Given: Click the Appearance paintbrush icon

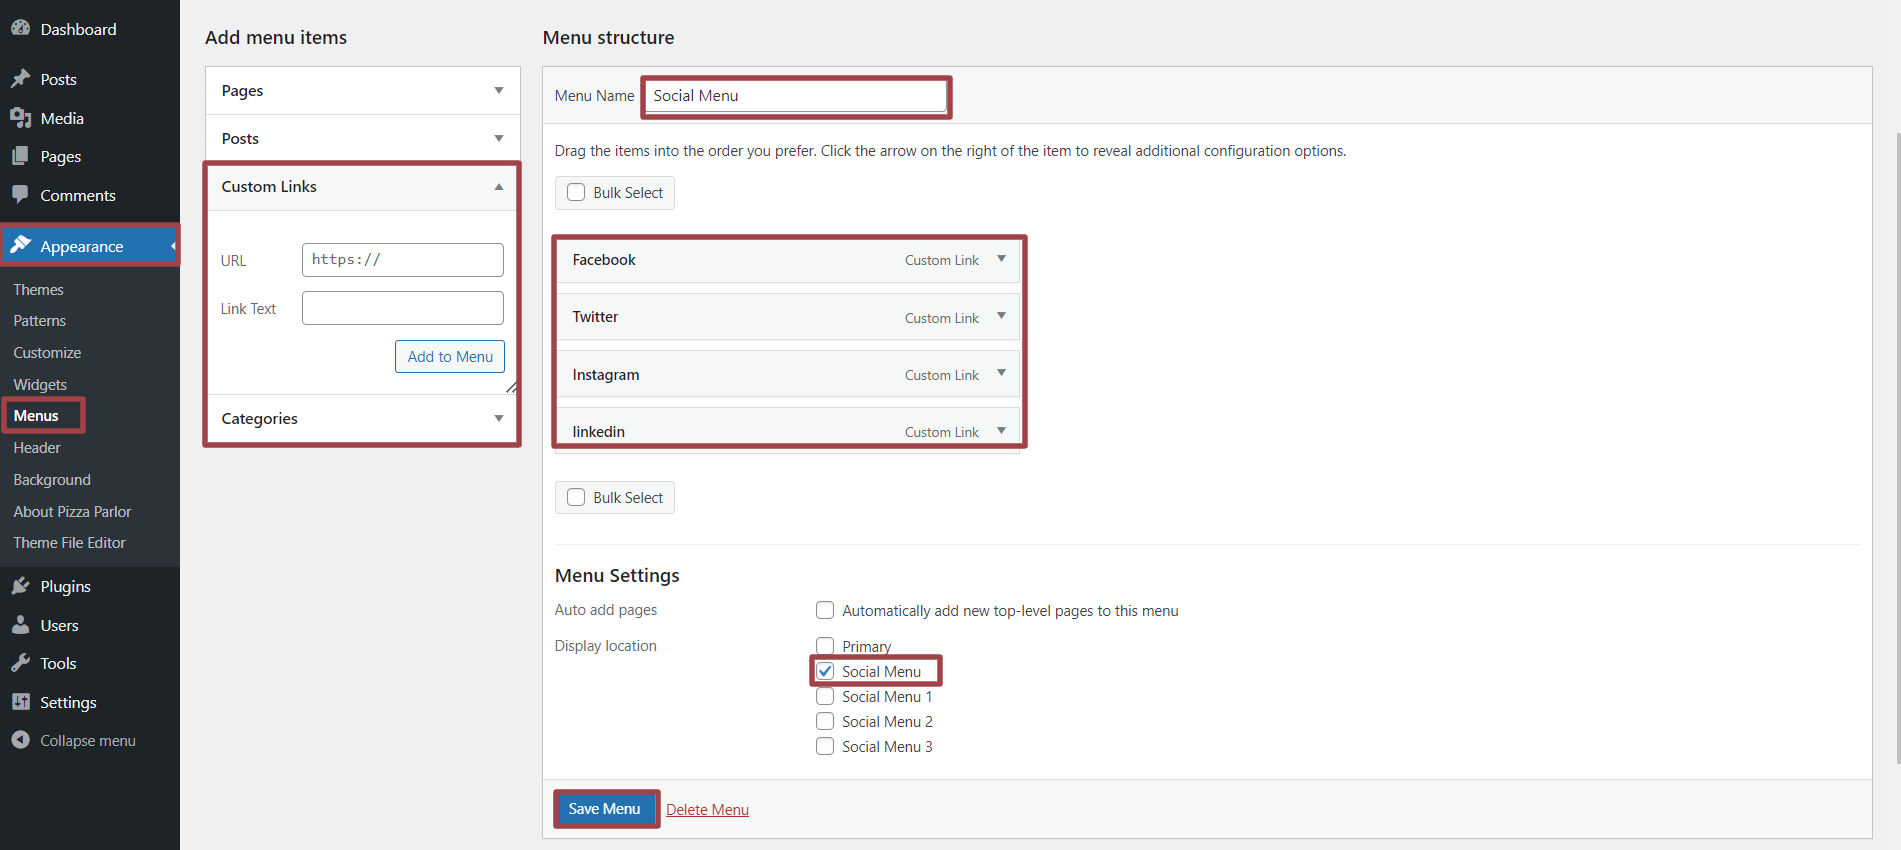Looking at the screenshot, I should coord(20,245).
